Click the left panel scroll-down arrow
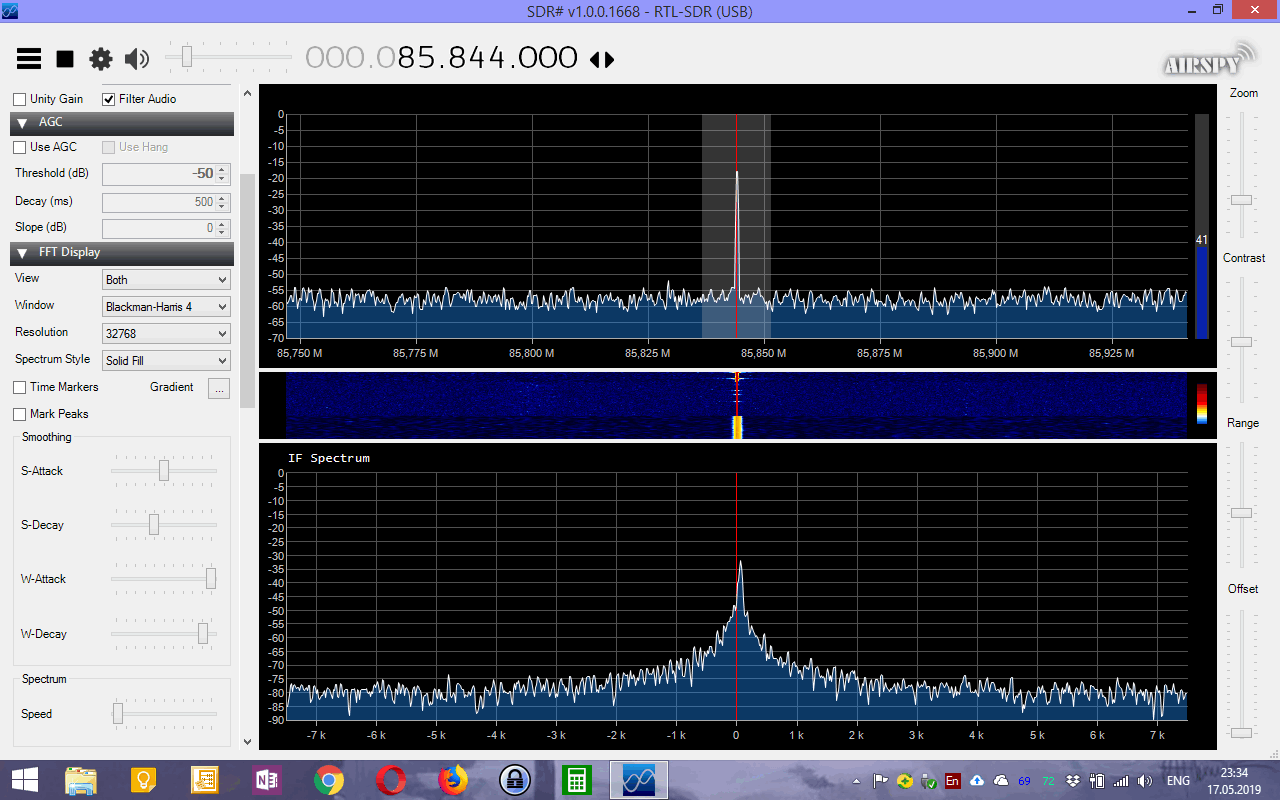Image resolution: width=1280 pixels, height=800 pixels. click(247, 742)
